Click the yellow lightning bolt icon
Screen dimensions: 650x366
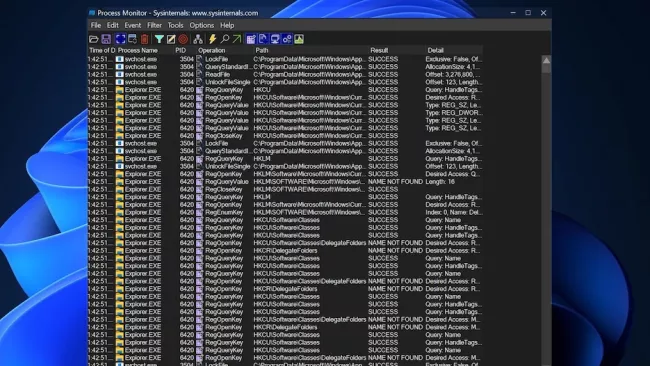tap(213, 39)
